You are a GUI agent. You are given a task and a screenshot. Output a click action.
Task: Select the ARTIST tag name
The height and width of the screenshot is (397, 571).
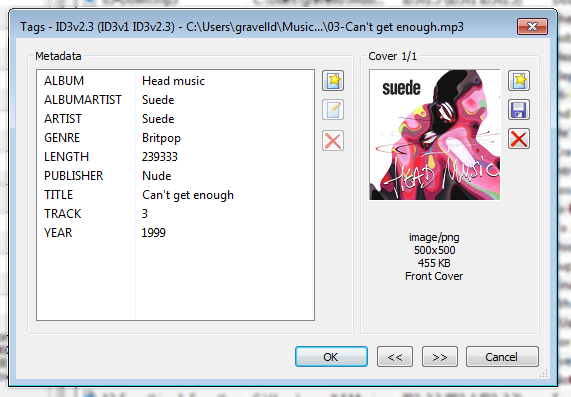coord(63,119)
